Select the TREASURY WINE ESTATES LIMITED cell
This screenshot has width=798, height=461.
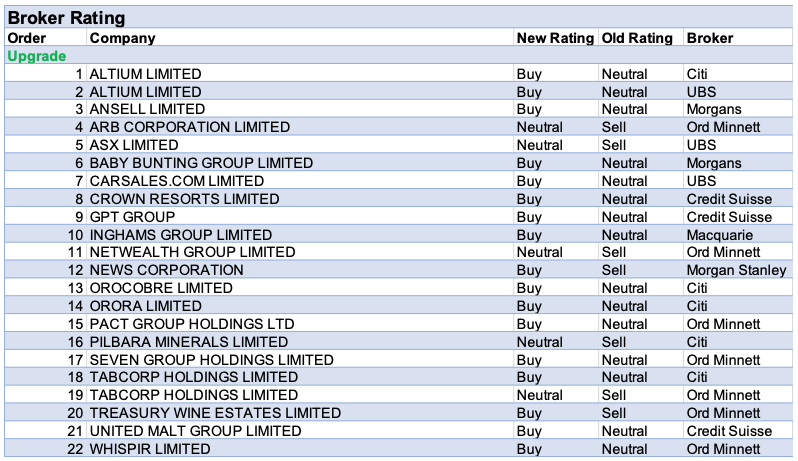[x=215, y=413]
